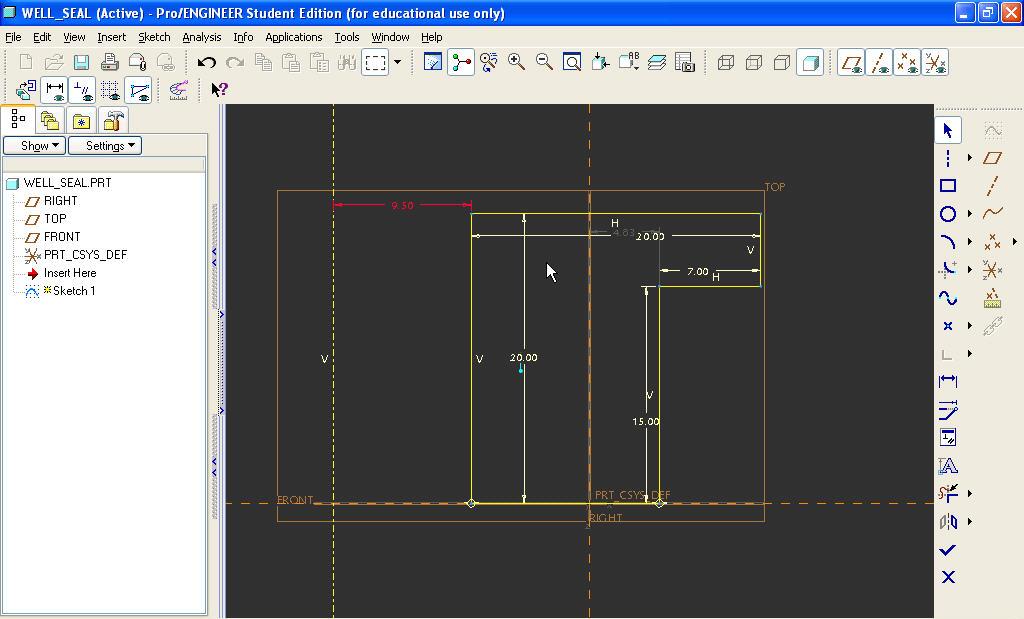Click the Mirror entities tool
Screen dimensions: 1024x619
(x=948, y=522)
